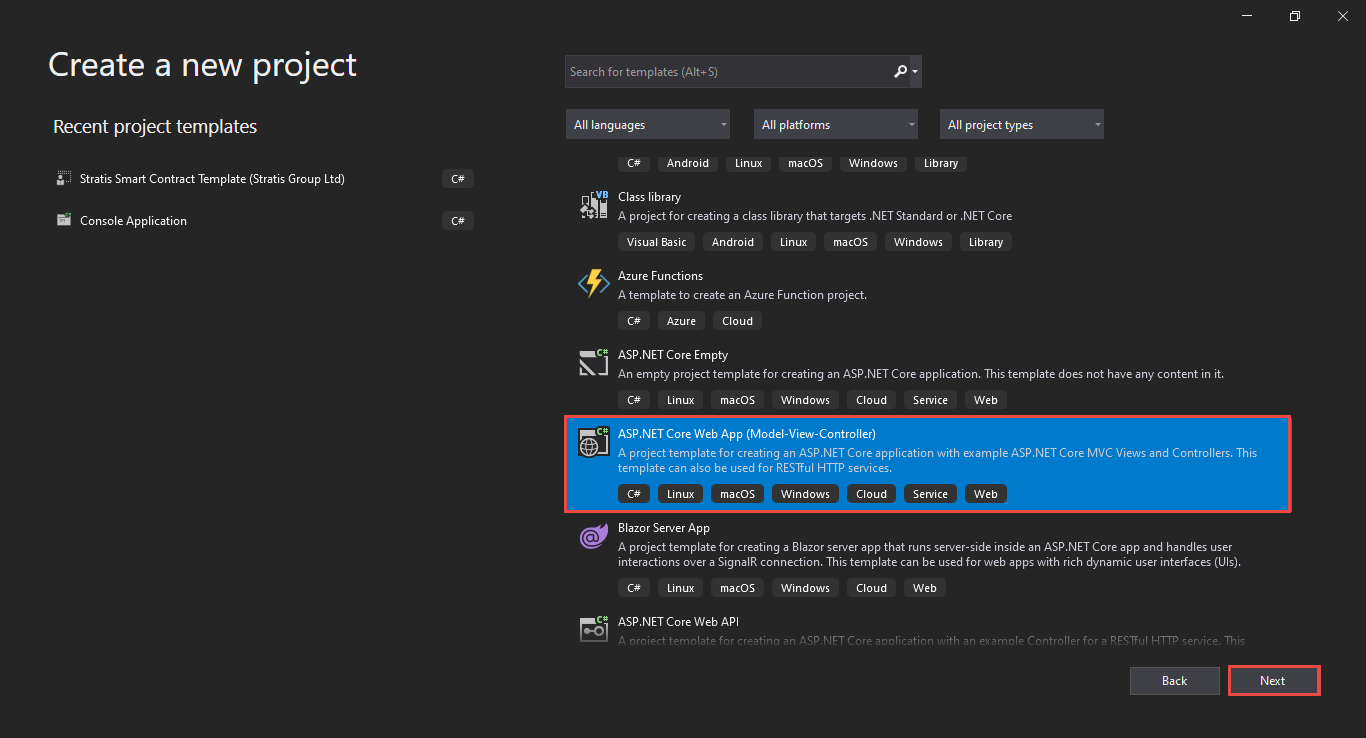
Task: Click the ASP.NET Core Empty icon
Action: 594,362
